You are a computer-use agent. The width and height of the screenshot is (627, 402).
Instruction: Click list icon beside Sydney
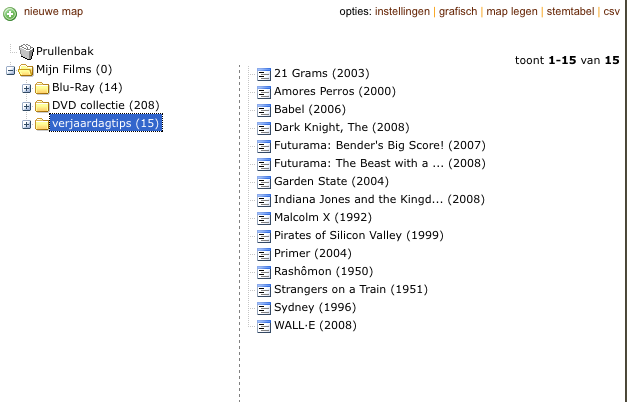264,308
